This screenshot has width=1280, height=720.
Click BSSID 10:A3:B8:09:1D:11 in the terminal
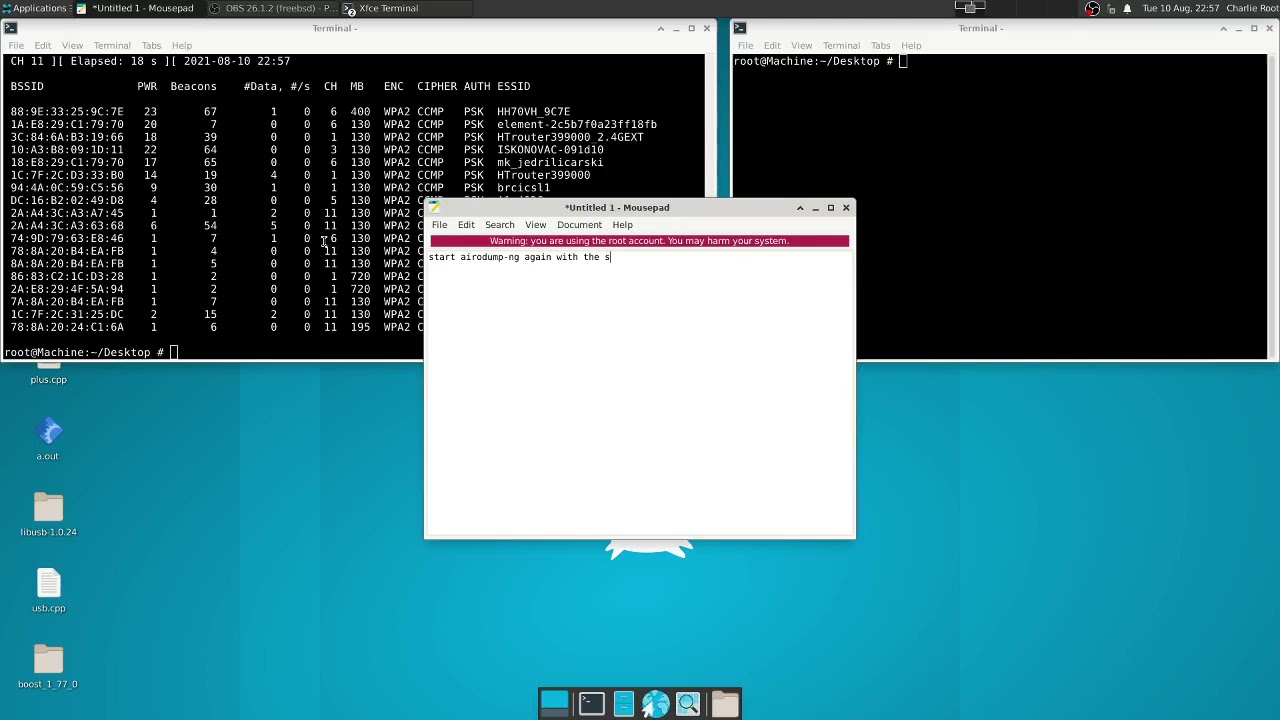pyautogui.click(x=67, y=150)
